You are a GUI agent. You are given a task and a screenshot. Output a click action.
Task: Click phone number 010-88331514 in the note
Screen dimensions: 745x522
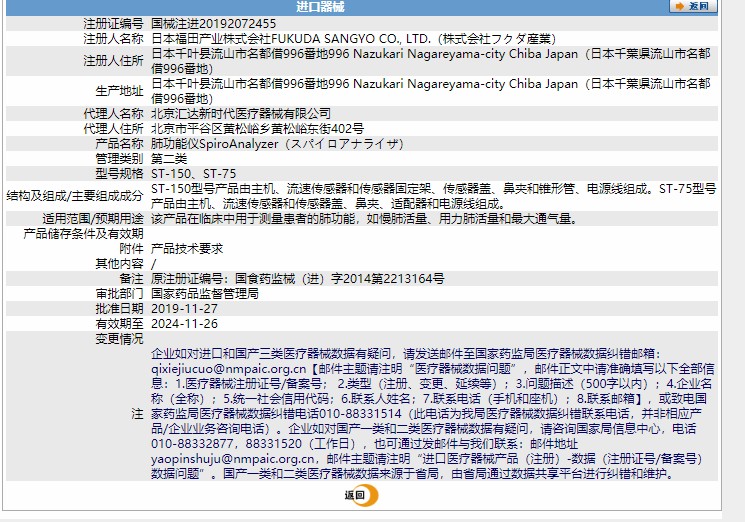(x=361, y=414)
